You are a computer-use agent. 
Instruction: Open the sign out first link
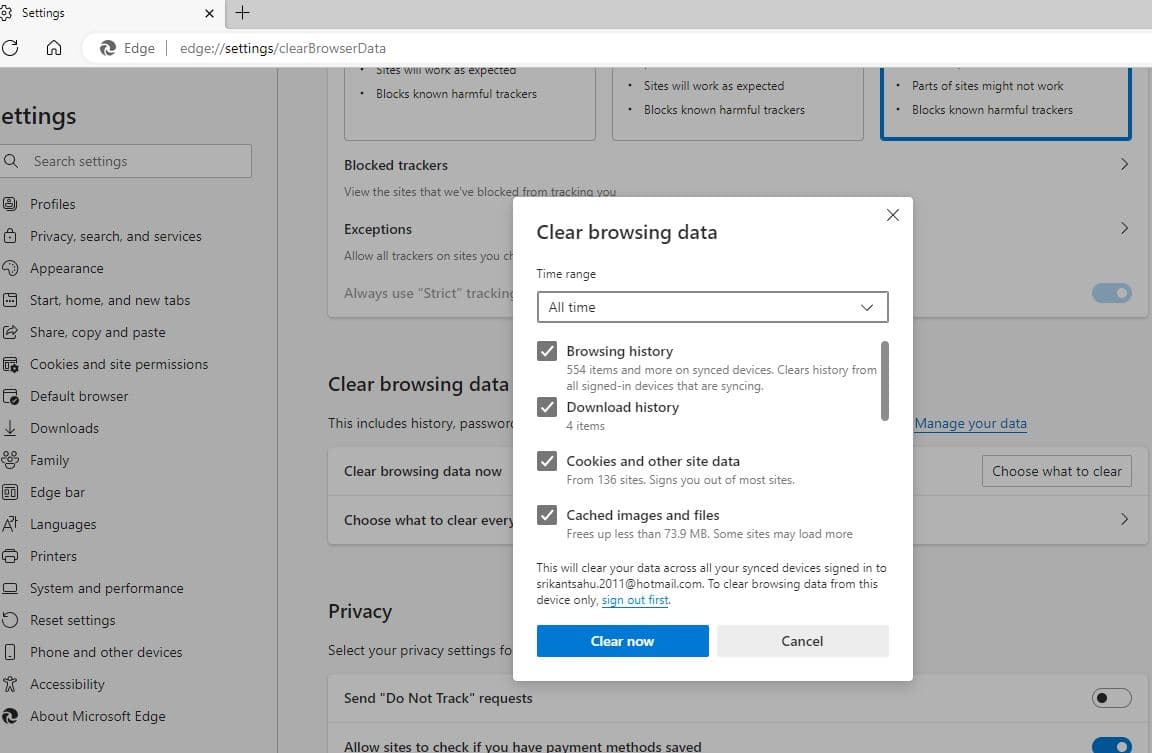click(635, 600)
